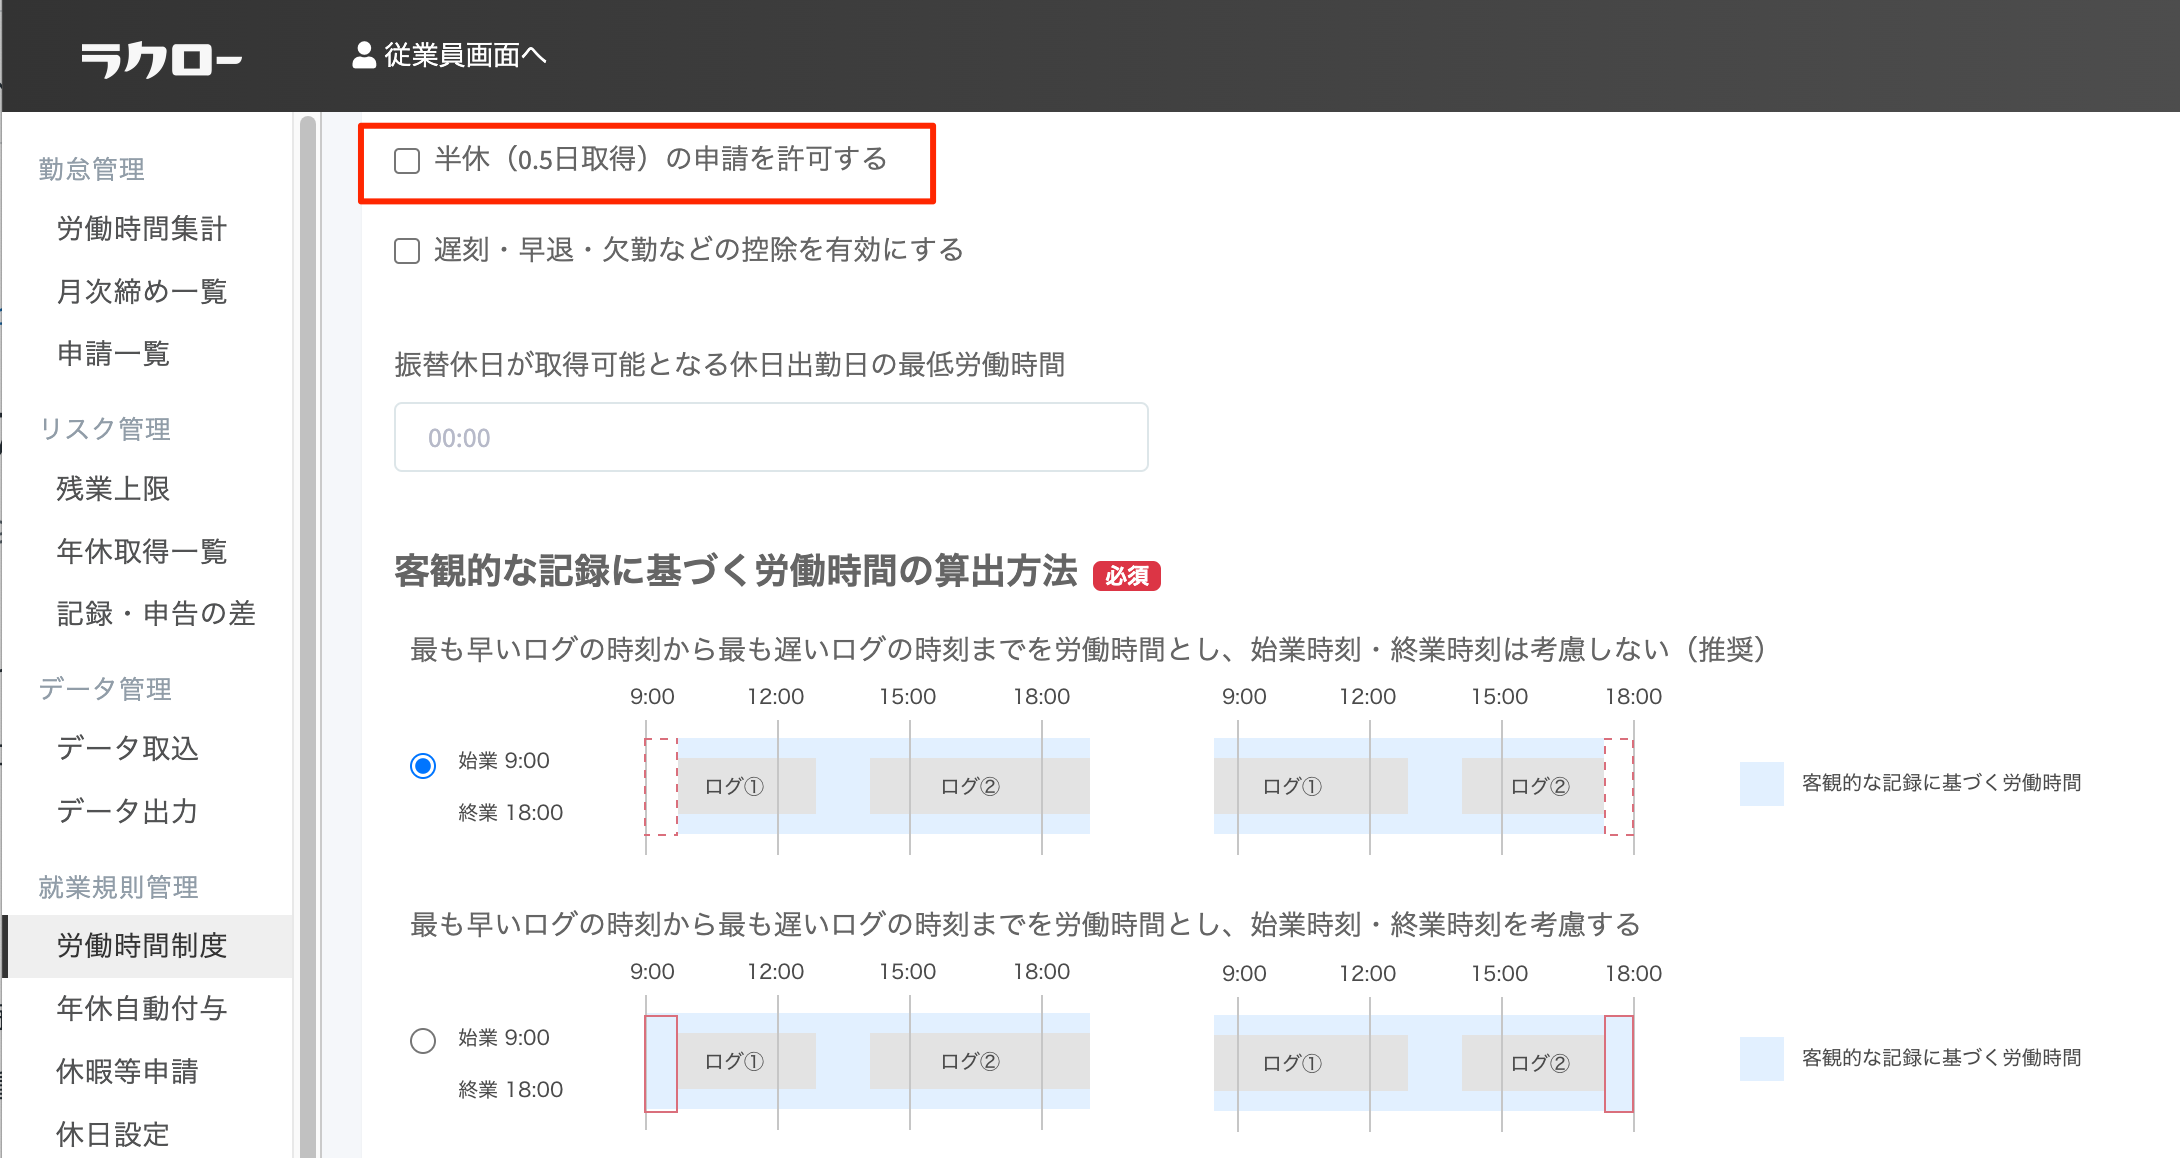Open 年休自動付与 settings

coord(142,1008)
